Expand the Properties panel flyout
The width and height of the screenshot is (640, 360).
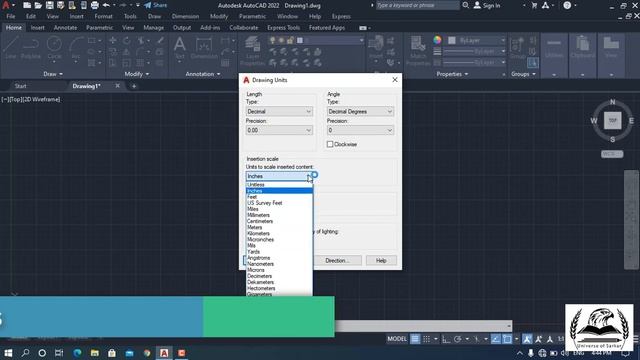tap(452, 74)
